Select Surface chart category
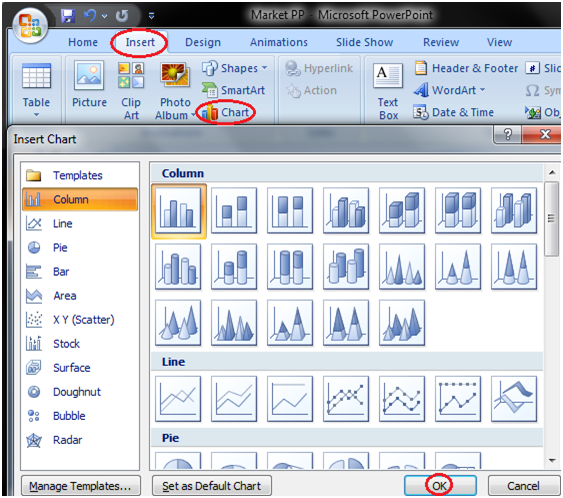 pyautogui.click(x=80, y=368)
